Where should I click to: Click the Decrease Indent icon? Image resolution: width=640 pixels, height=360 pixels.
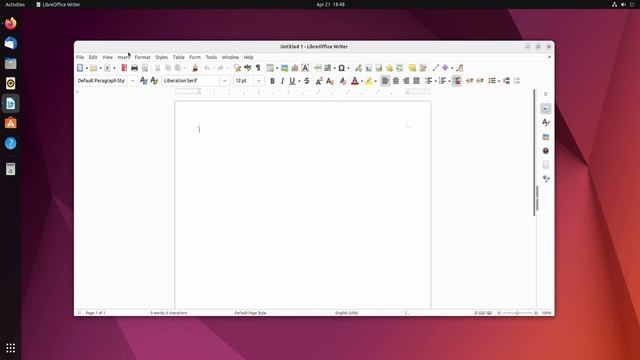pos(480,81)
